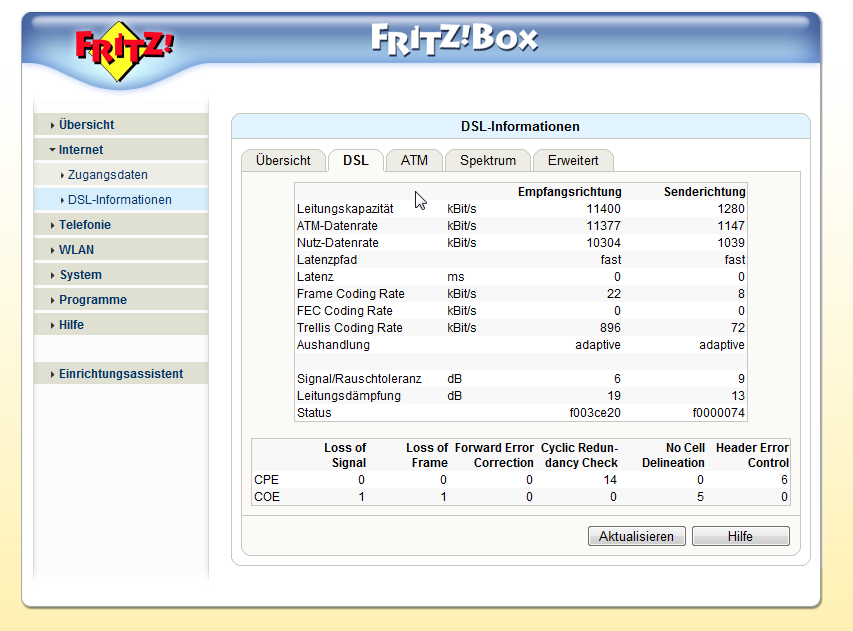The height and width of the screenshot is (631, 853).
Task: Click Status value f003ce20
Action: [x=595, y=413]
